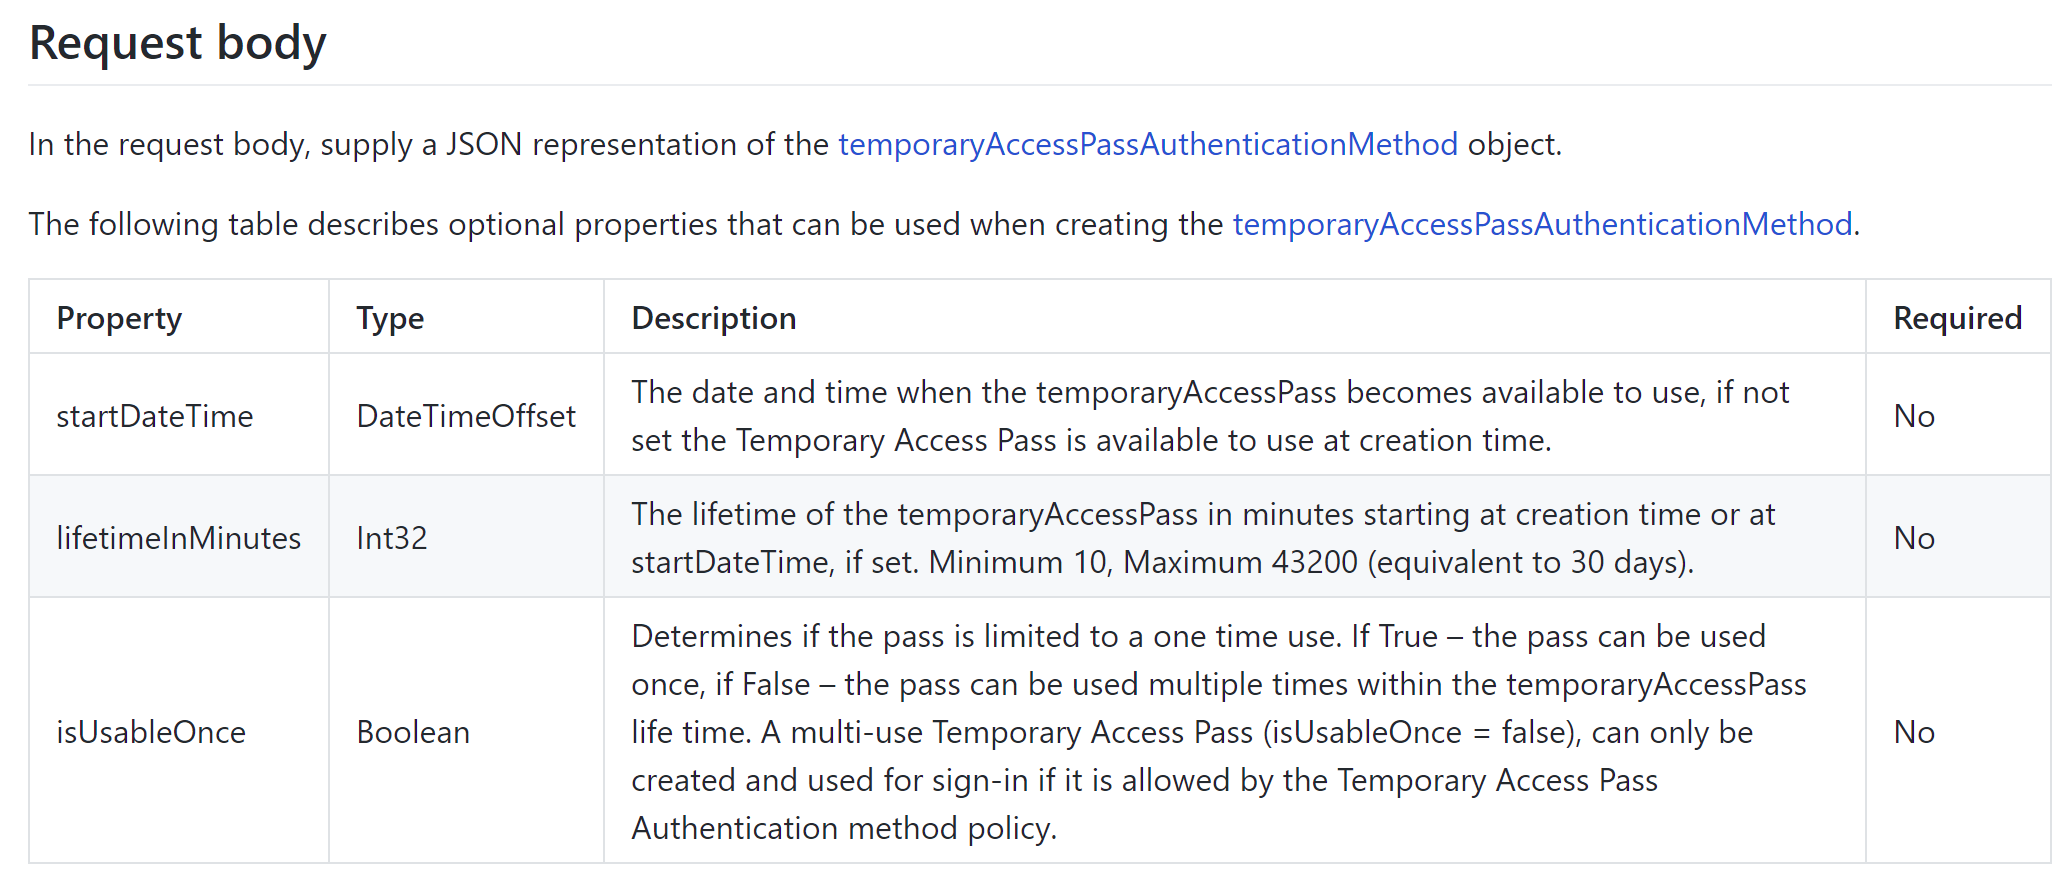This screenshot has width=2066, height=878.
Task: Click the "Property" column header
Action: [x=119, y=318]
